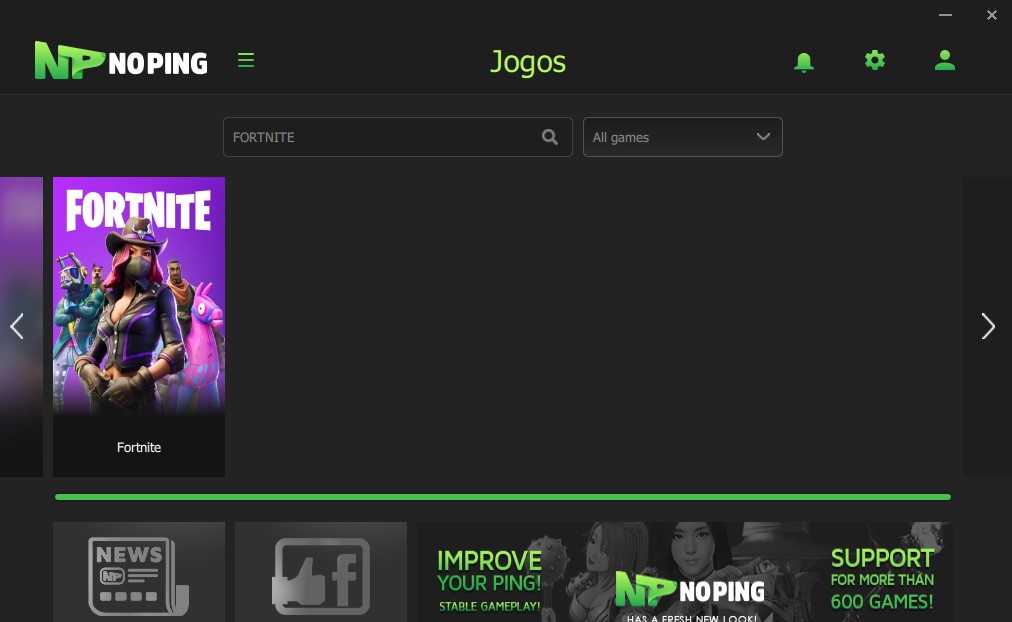This screenshot has height=622, width=1012.
Task: Go to next games with right arrow
Action: point(987,326)
